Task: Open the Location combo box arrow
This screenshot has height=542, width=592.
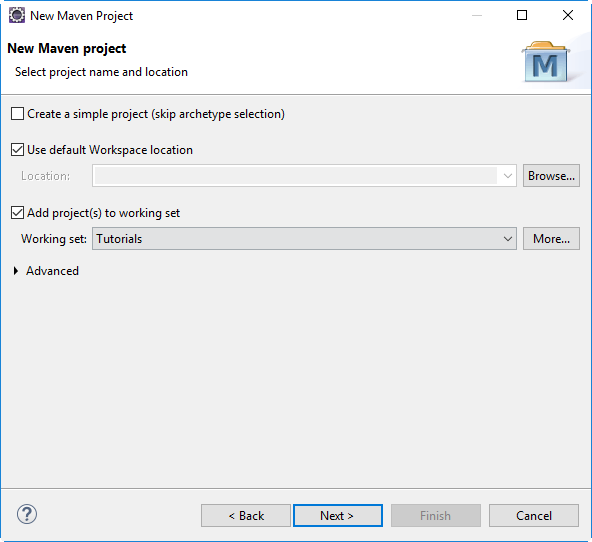Action: 507,176
